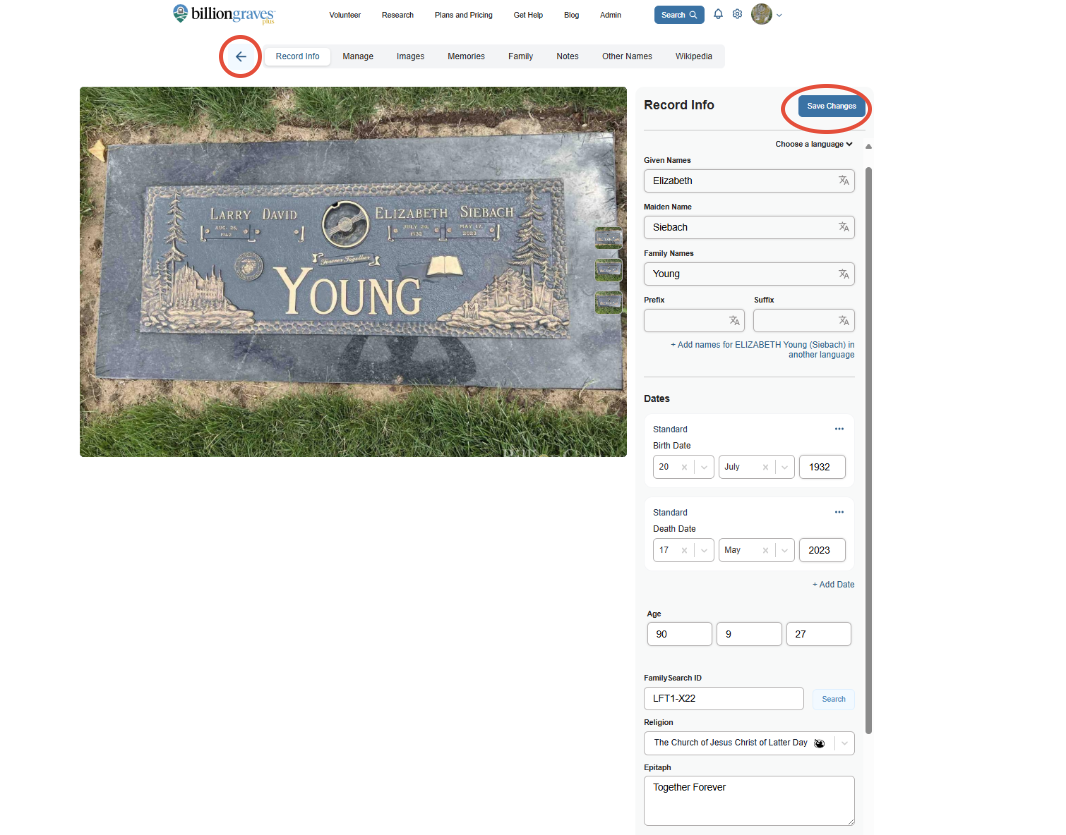Viewport: 1066px width, 835px height.
Task: Clear the death month May
Action: click(x=766, y=550)
